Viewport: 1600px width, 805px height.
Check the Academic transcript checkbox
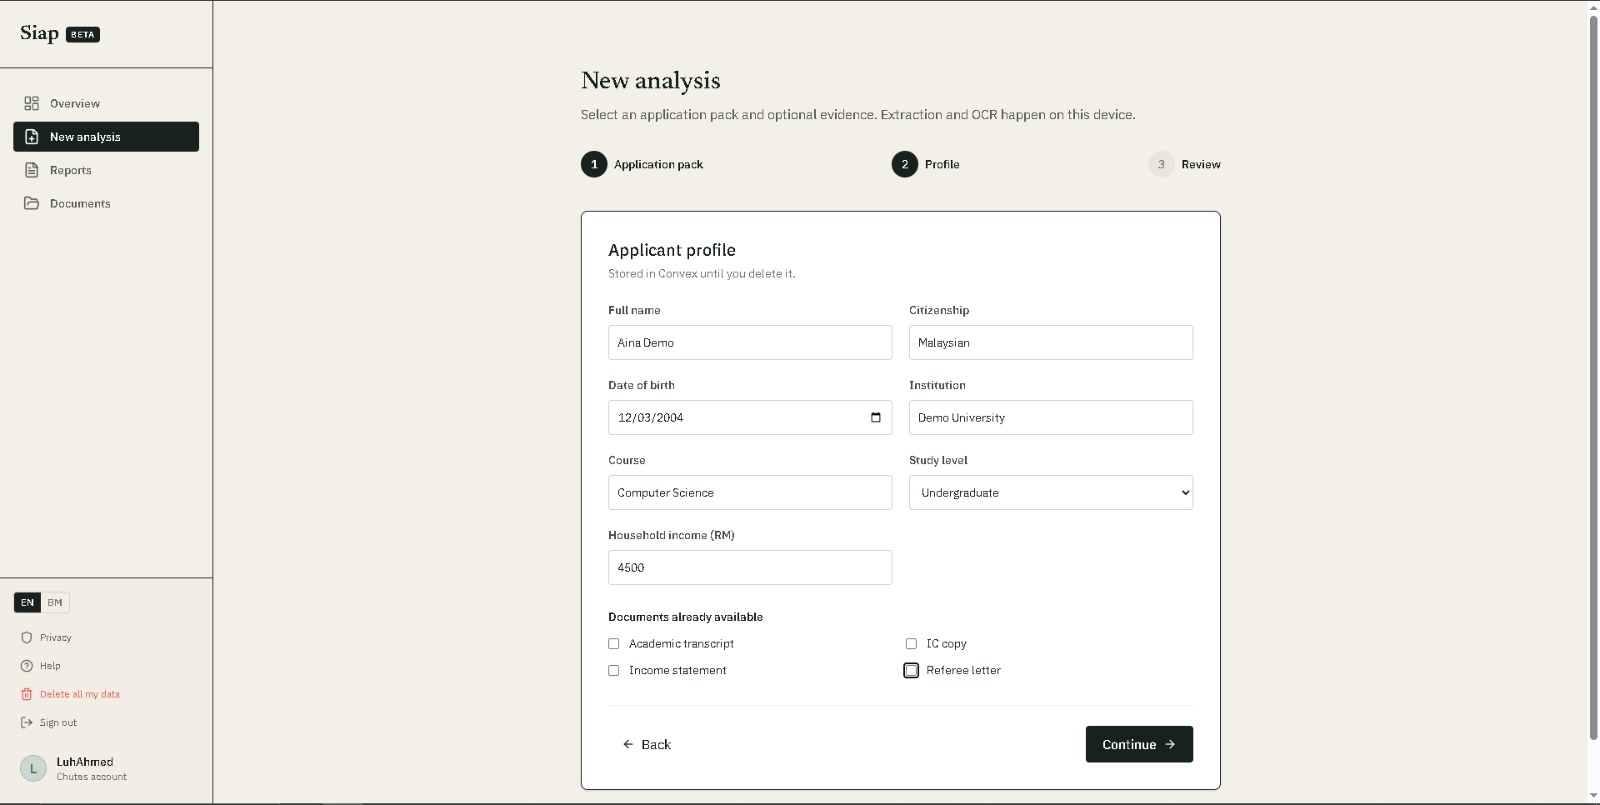[x=614, y=644]
